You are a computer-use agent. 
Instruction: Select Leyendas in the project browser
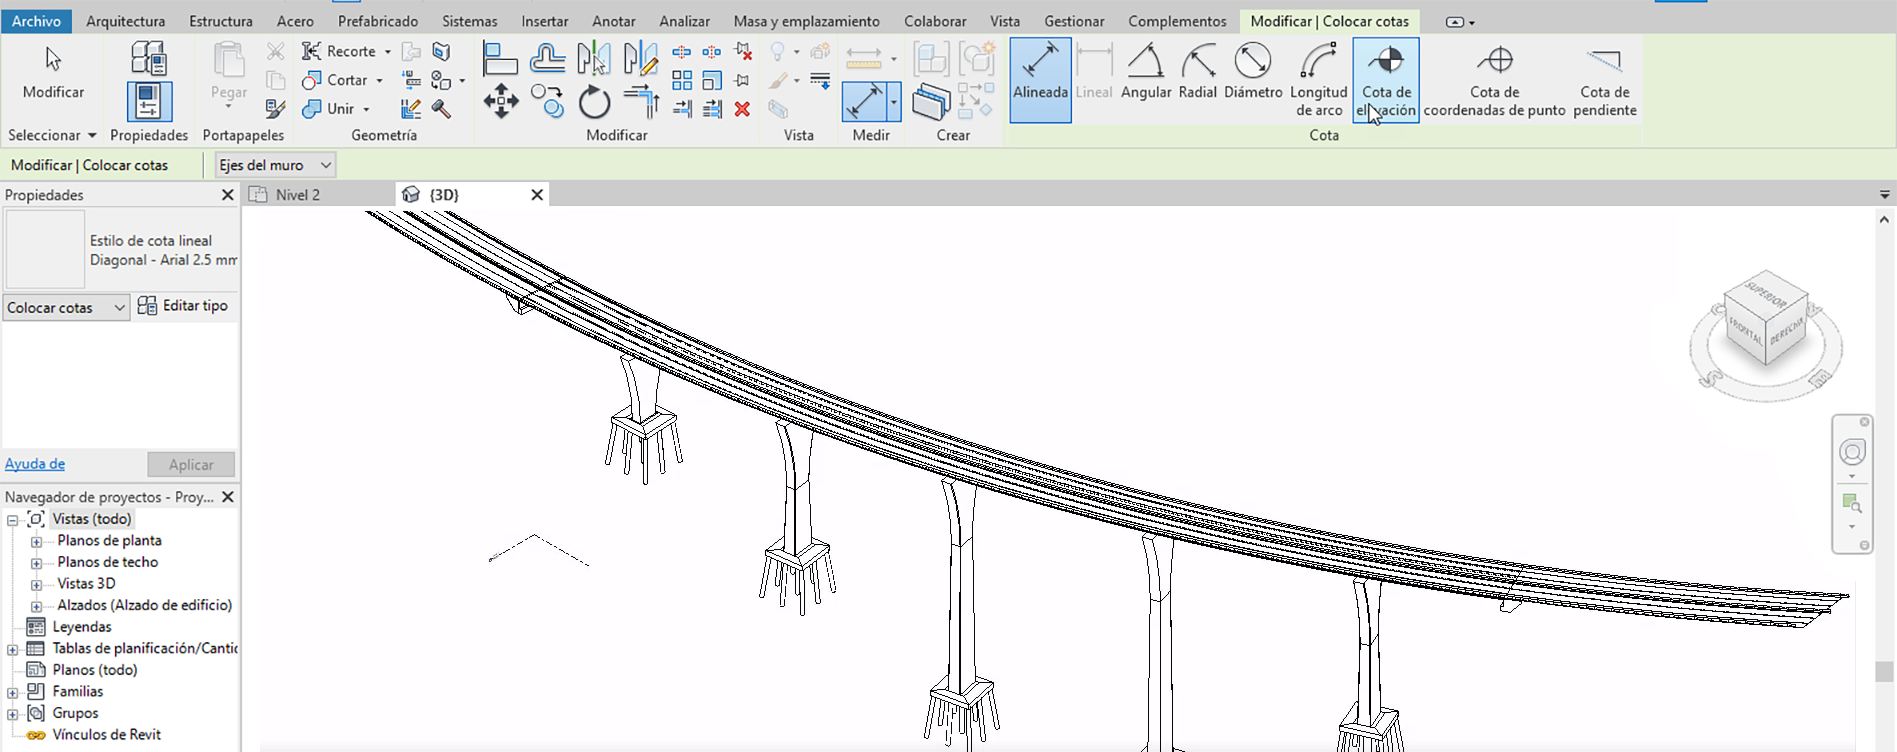click(x=82, y=627)
